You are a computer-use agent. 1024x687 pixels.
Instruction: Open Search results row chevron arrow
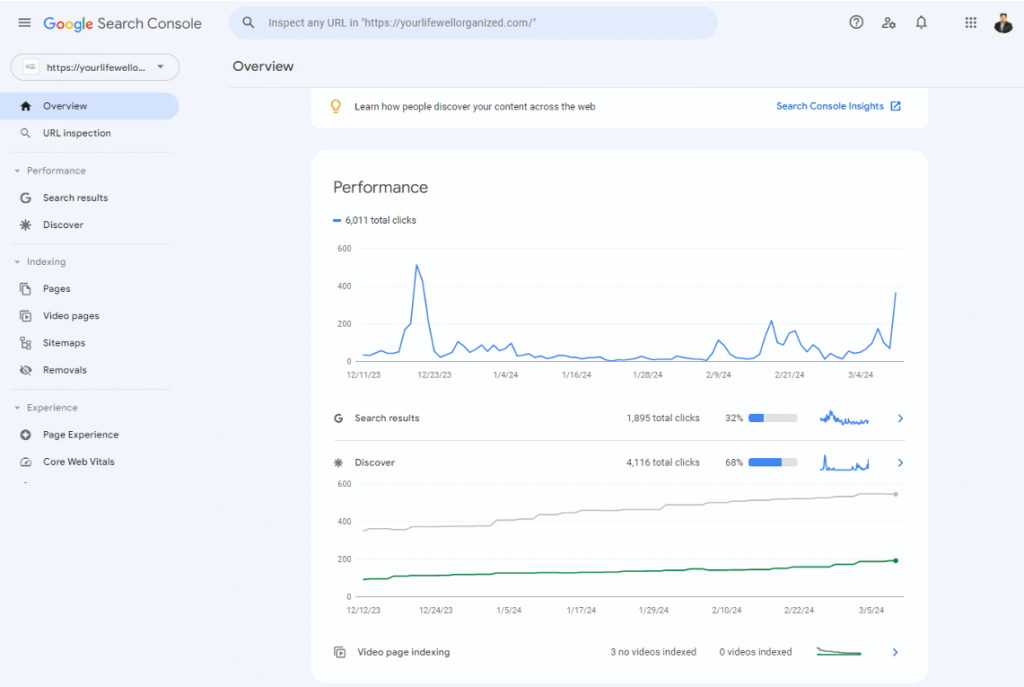pos(900,418)
